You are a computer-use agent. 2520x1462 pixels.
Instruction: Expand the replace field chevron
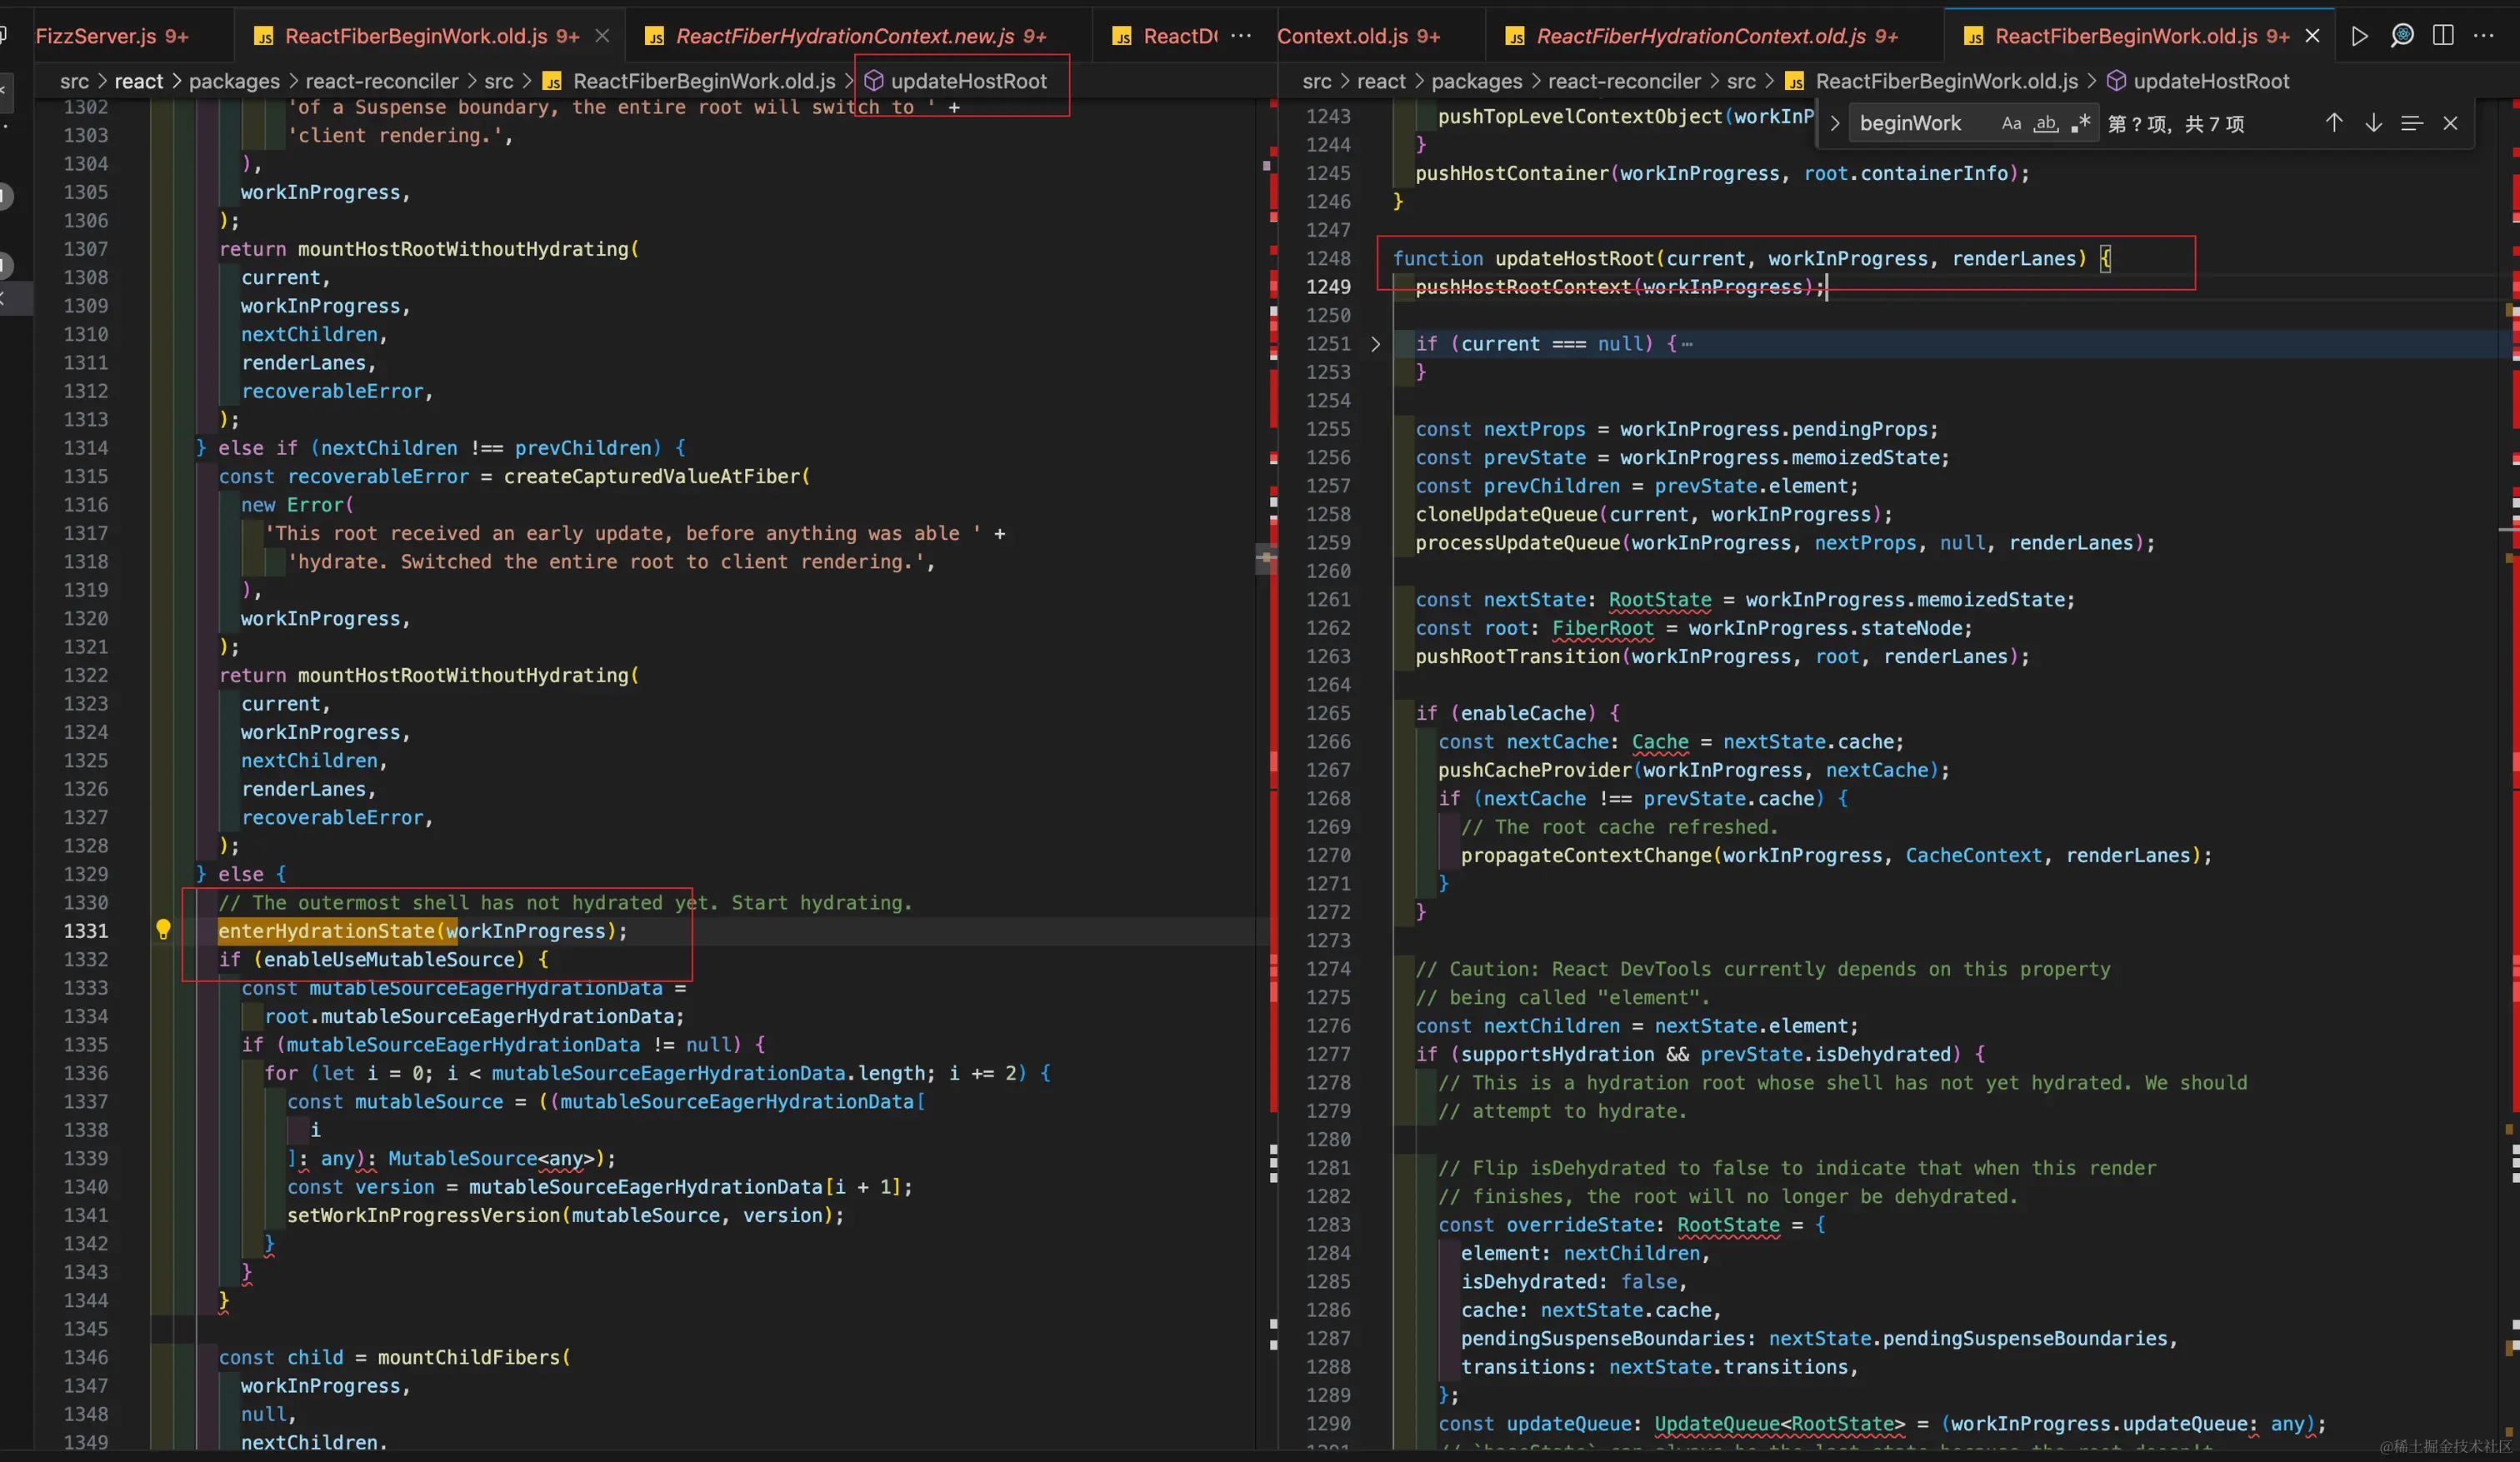pyautogui.click(x=1835, y=123)
